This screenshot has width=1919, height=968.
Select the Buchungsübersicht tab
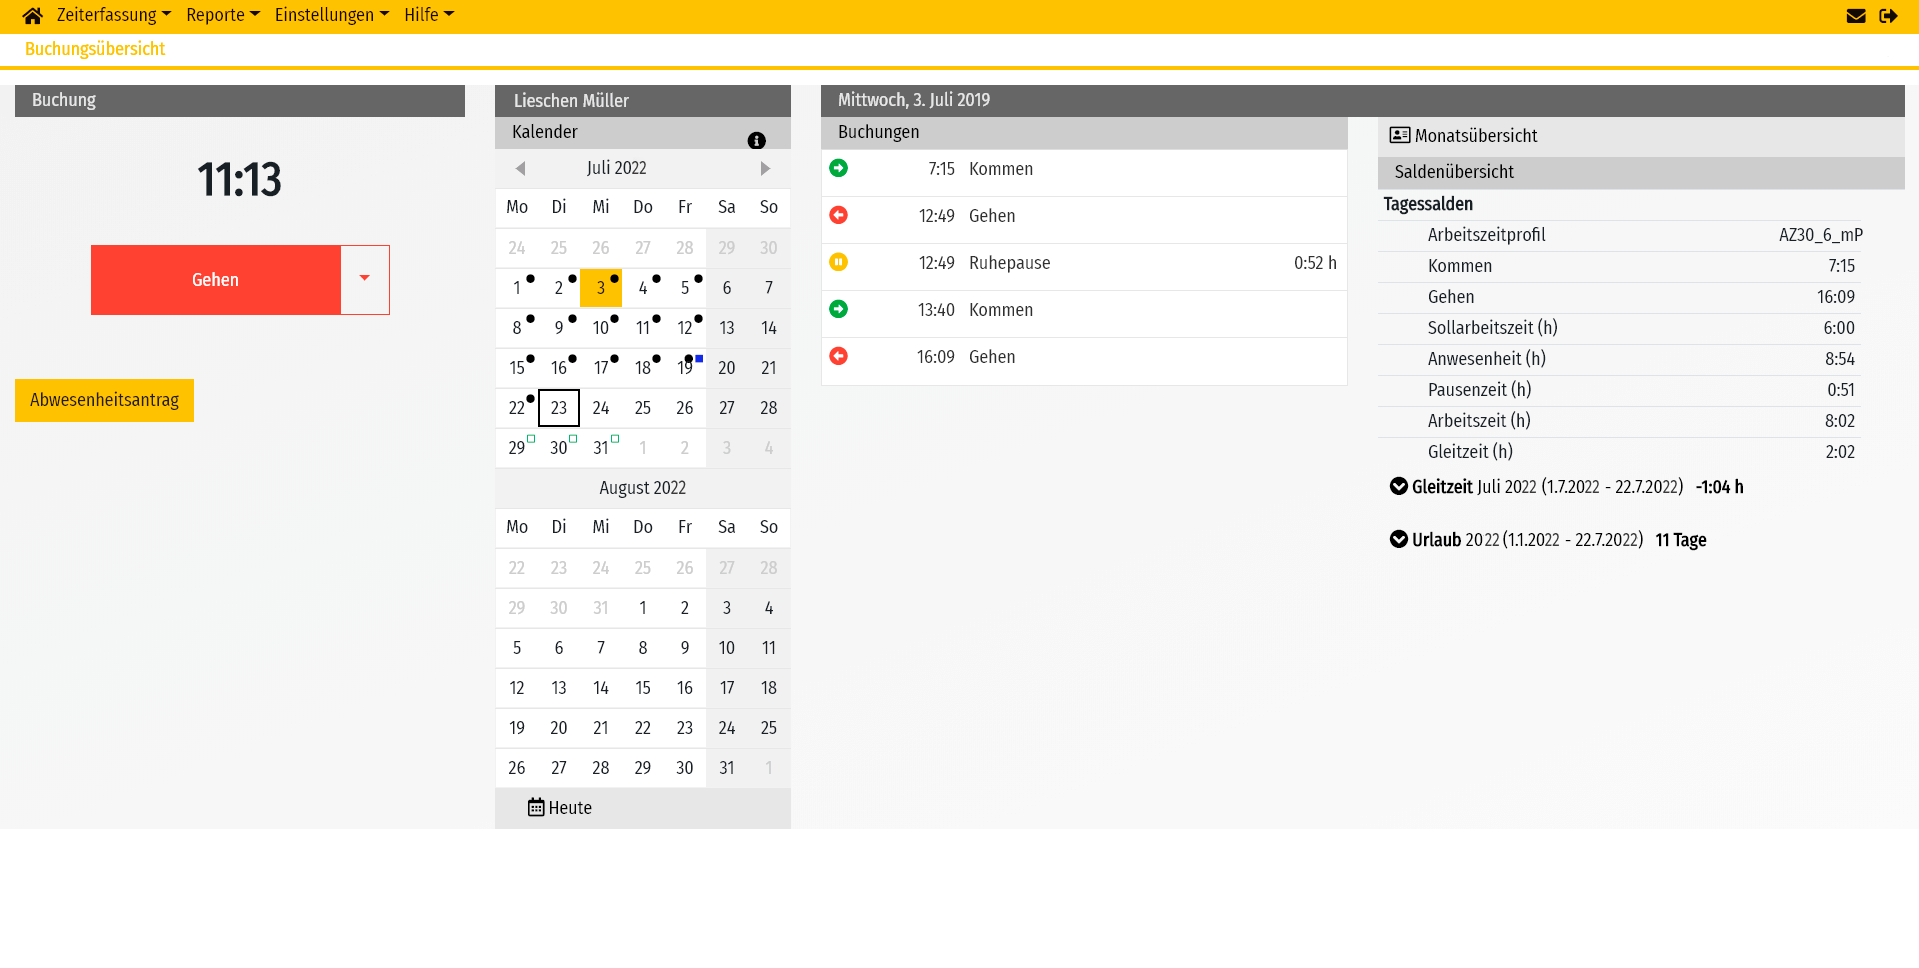[94, 48]
